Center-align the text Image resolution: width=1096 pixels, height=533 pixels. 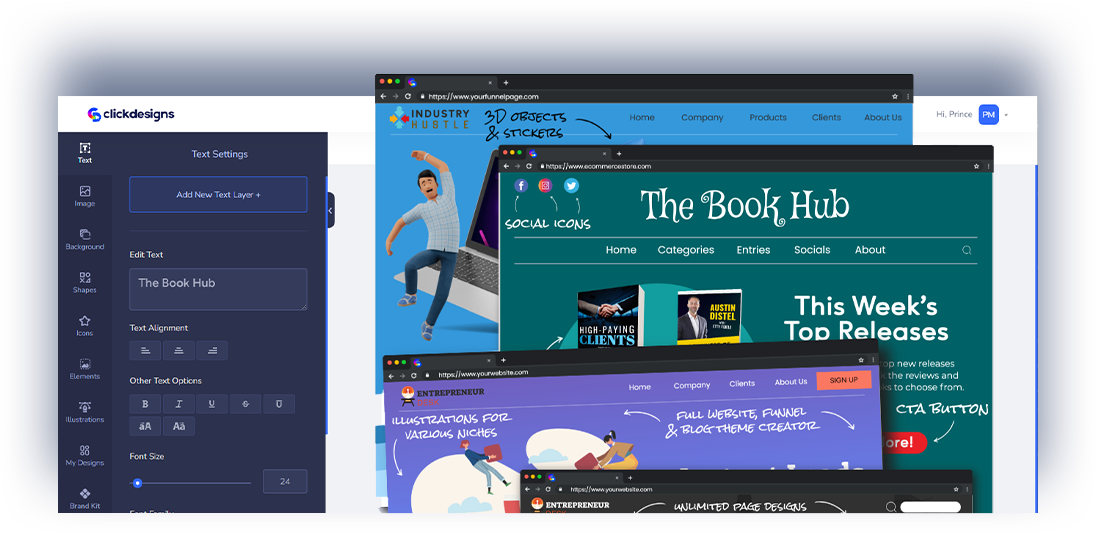(x=179, y=351)
